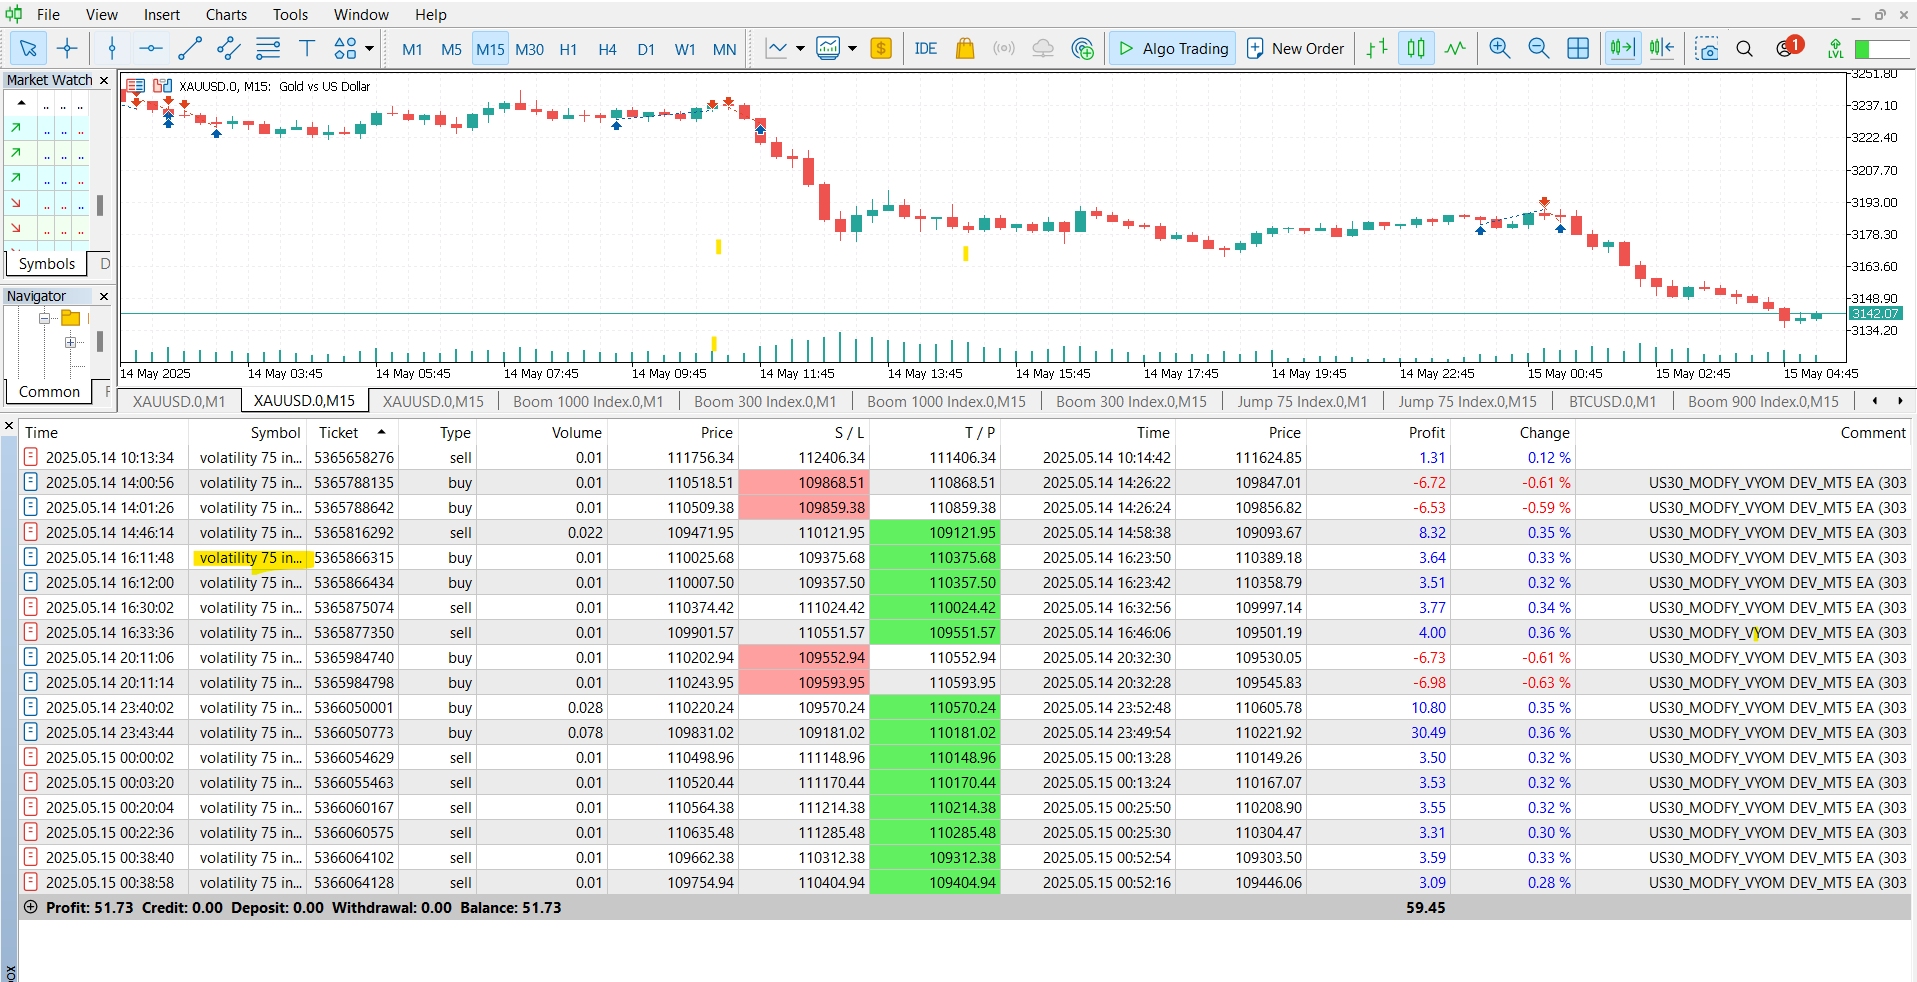This screenshot has width=1917, height=982.
Task: Tile chart windows with the grid icon
Action: 1578,48
